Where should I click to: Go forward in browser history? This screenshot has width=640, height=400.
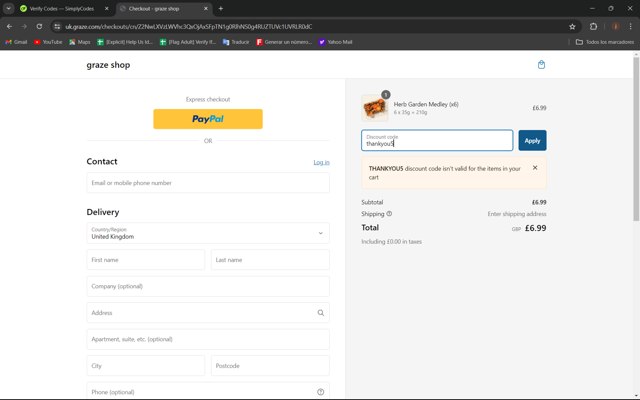coord(24,27)
